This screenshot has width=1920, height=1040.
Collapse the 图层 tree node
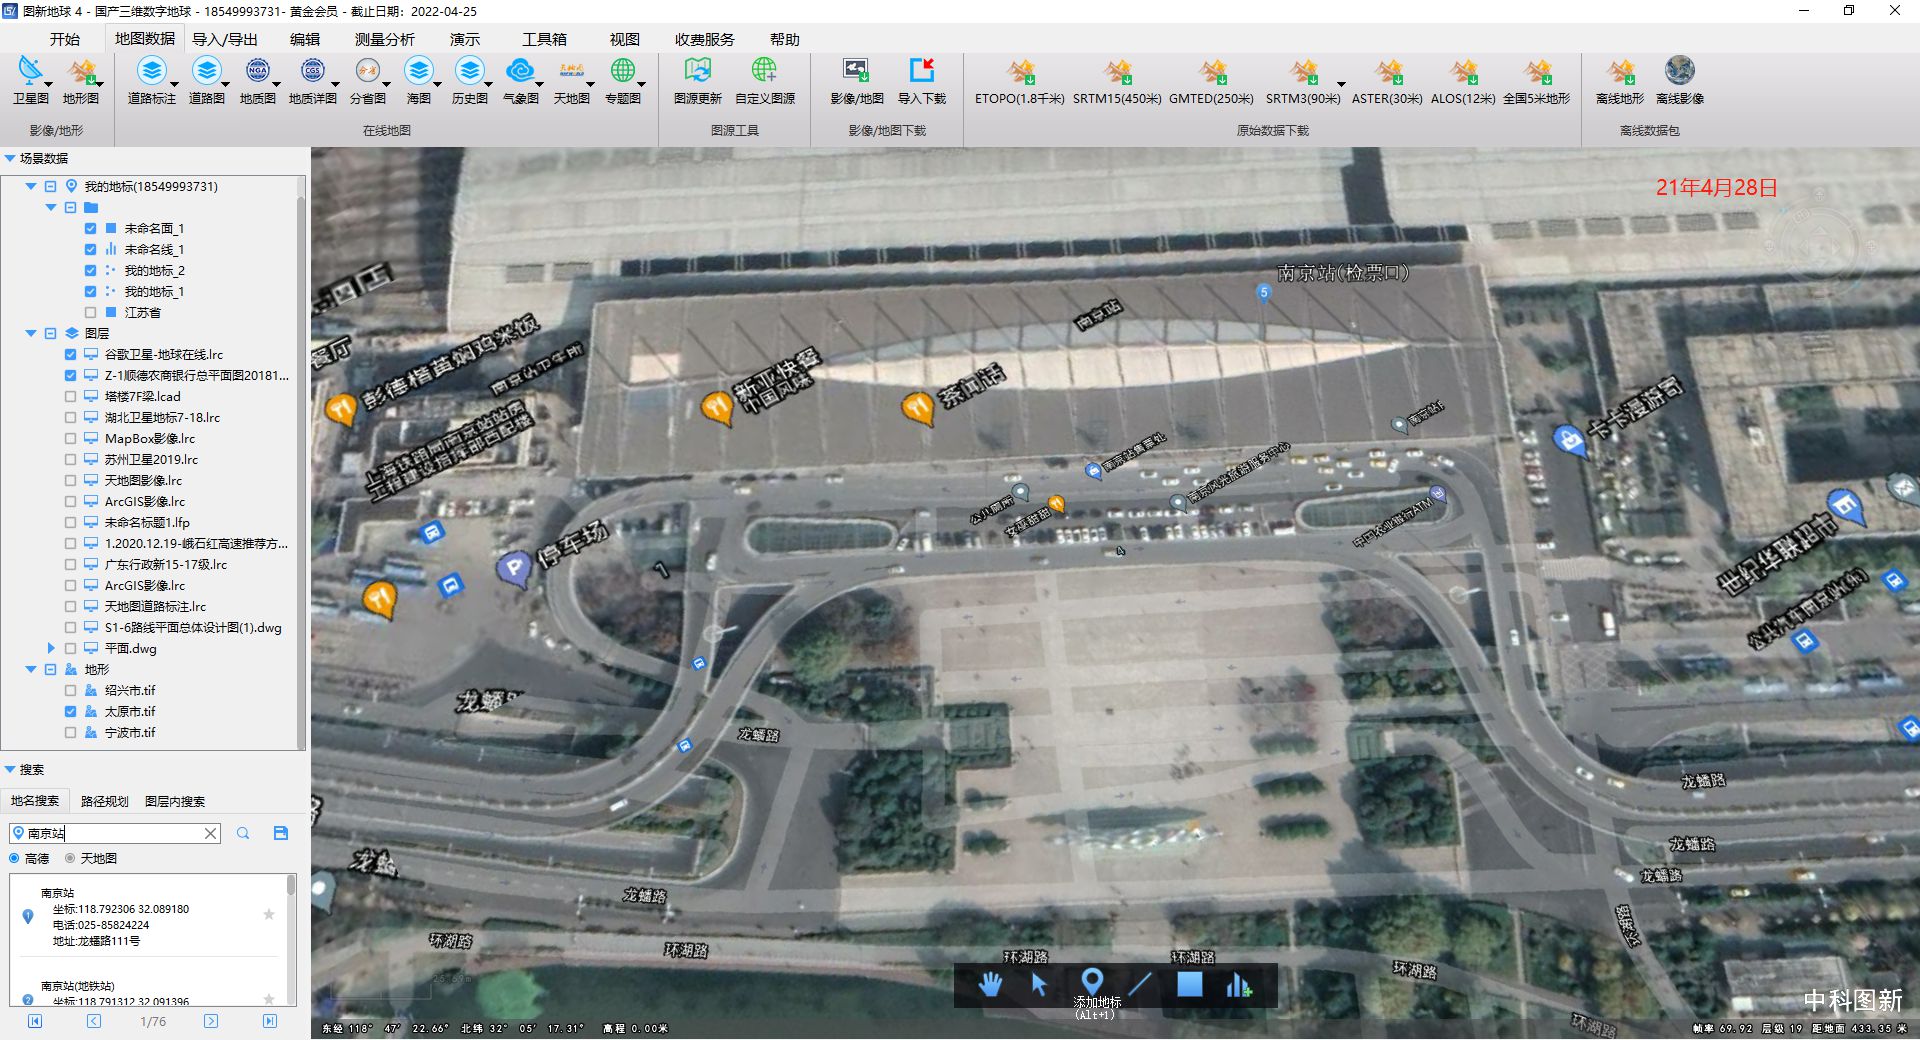coord(31,333)
